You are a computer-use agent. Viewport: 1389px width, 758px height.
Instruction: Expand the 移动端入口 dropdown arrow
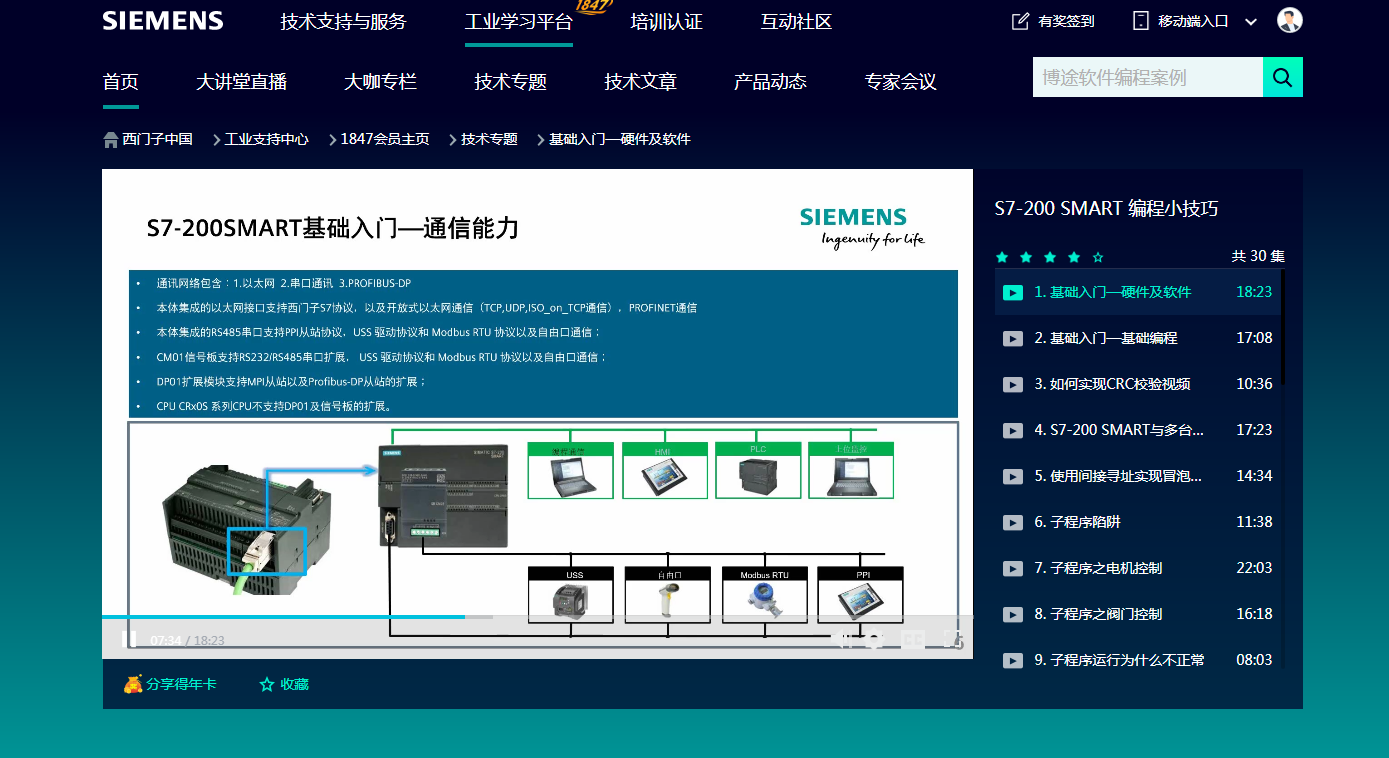coord(1250,22)
